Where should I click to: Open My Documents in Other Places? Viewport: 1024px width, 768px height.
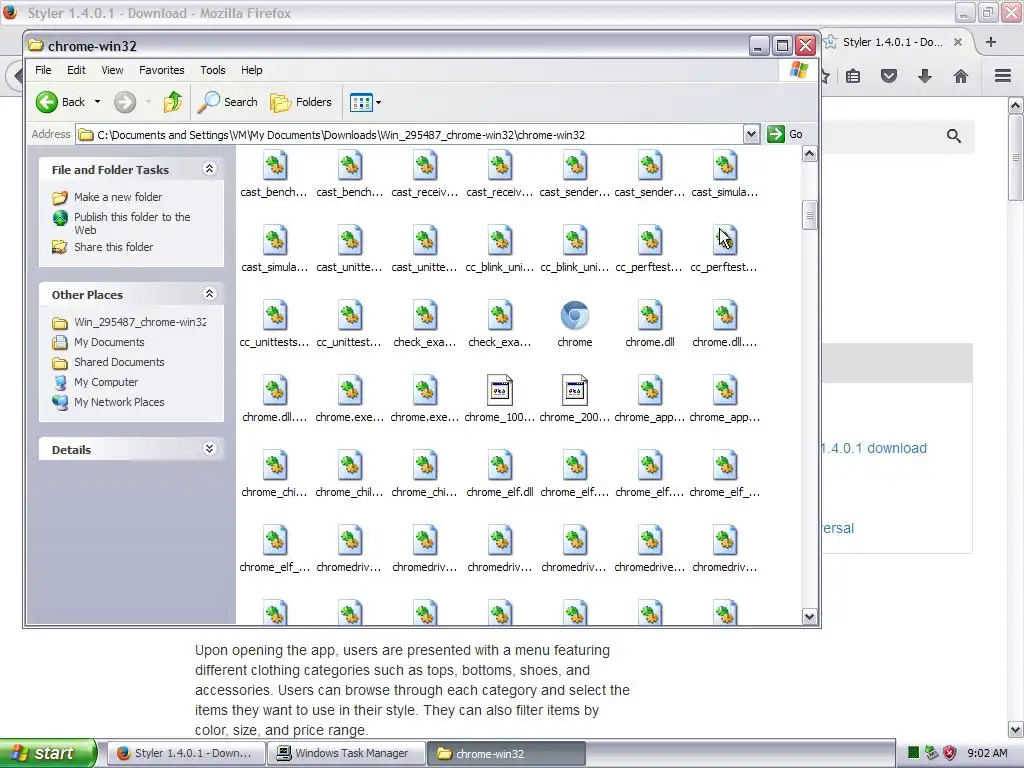(x=109, y=342)
